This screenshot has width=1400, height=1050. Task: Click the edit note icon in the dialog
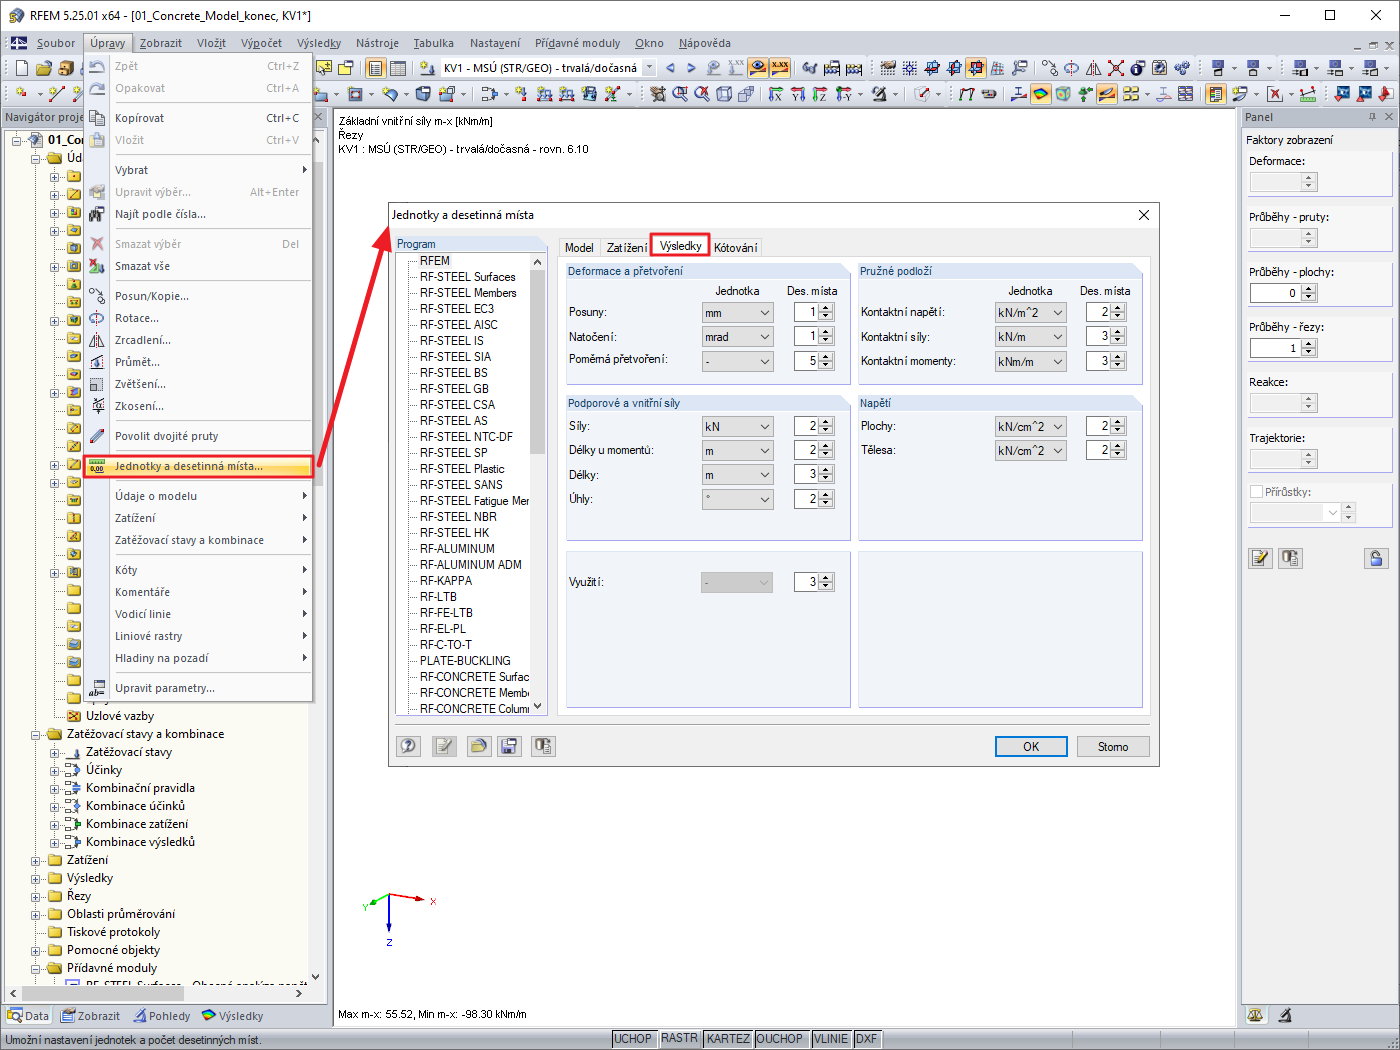[444, 746]
